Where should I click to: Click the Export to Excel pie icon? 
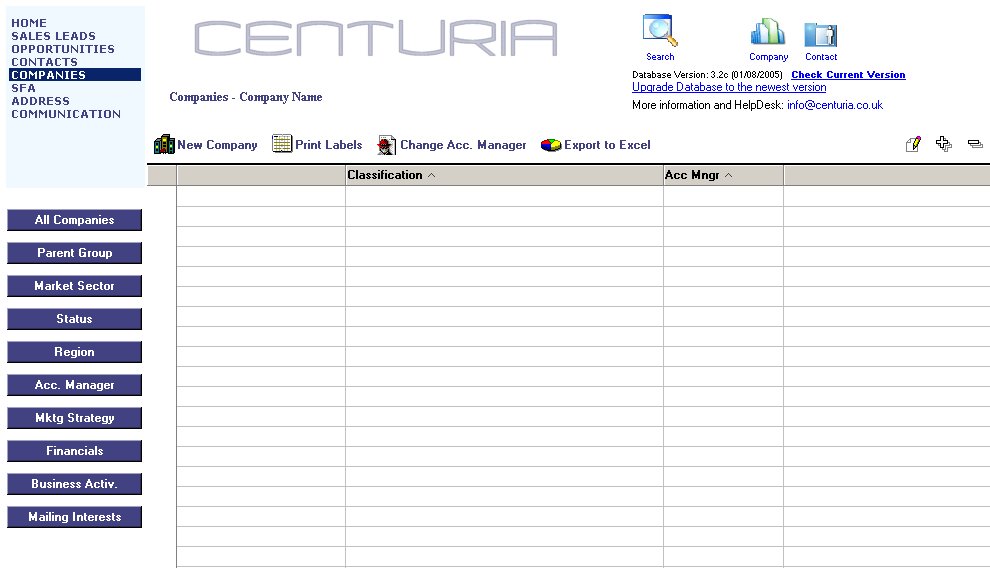[x=551, y=145]
